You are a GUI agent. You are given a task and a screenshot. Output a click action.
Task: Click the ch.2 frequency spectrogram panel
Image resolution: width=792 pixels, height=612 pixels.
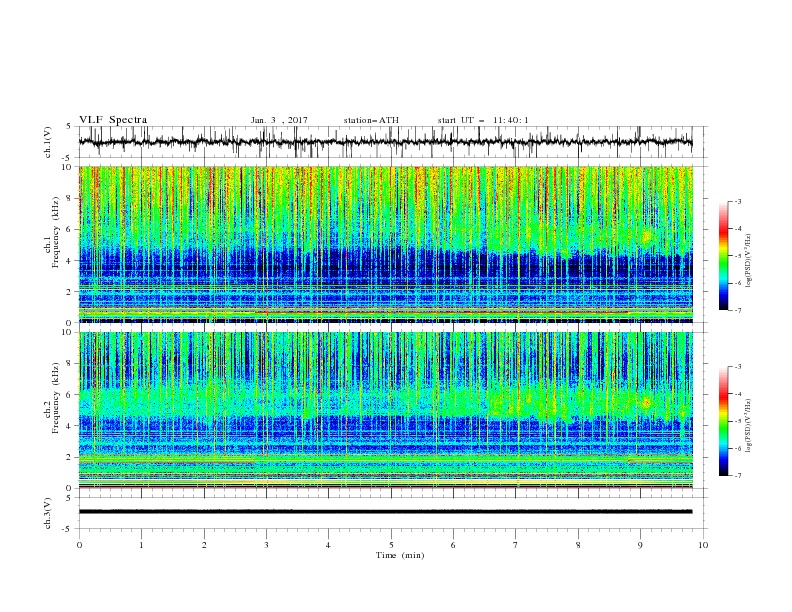(385, 410)
